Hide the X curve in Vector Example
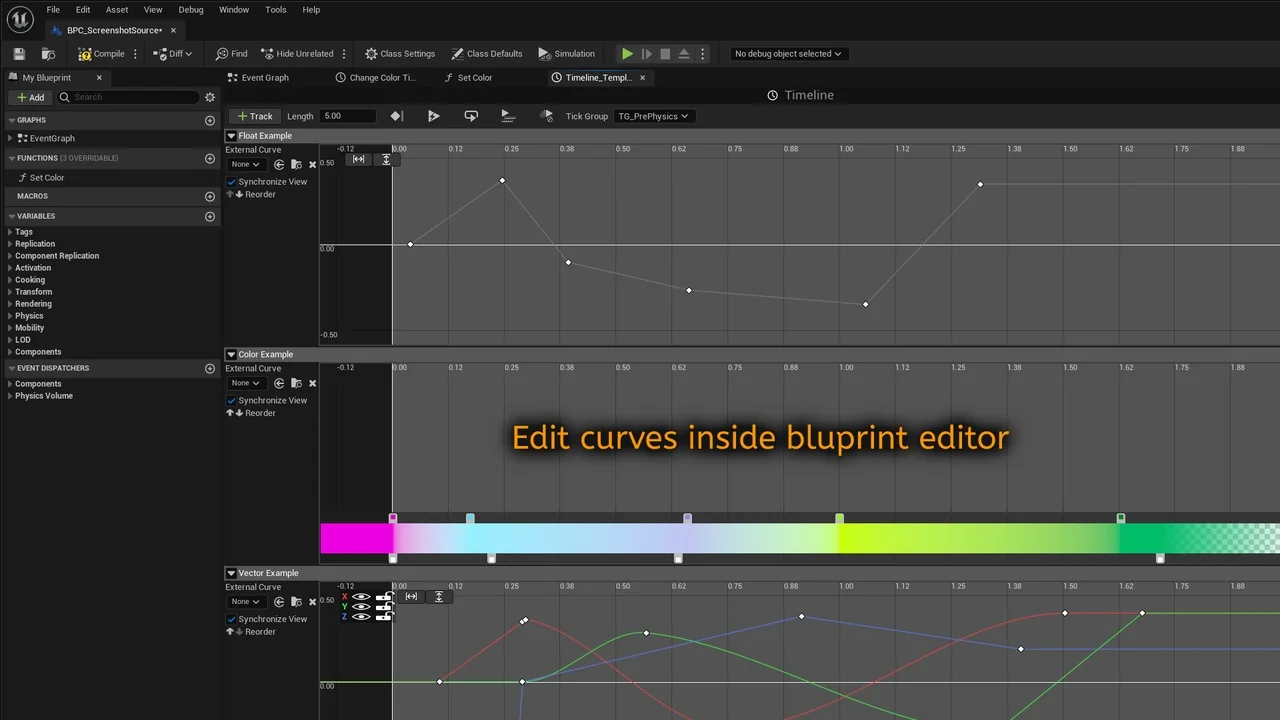 [x=361, y=596]
